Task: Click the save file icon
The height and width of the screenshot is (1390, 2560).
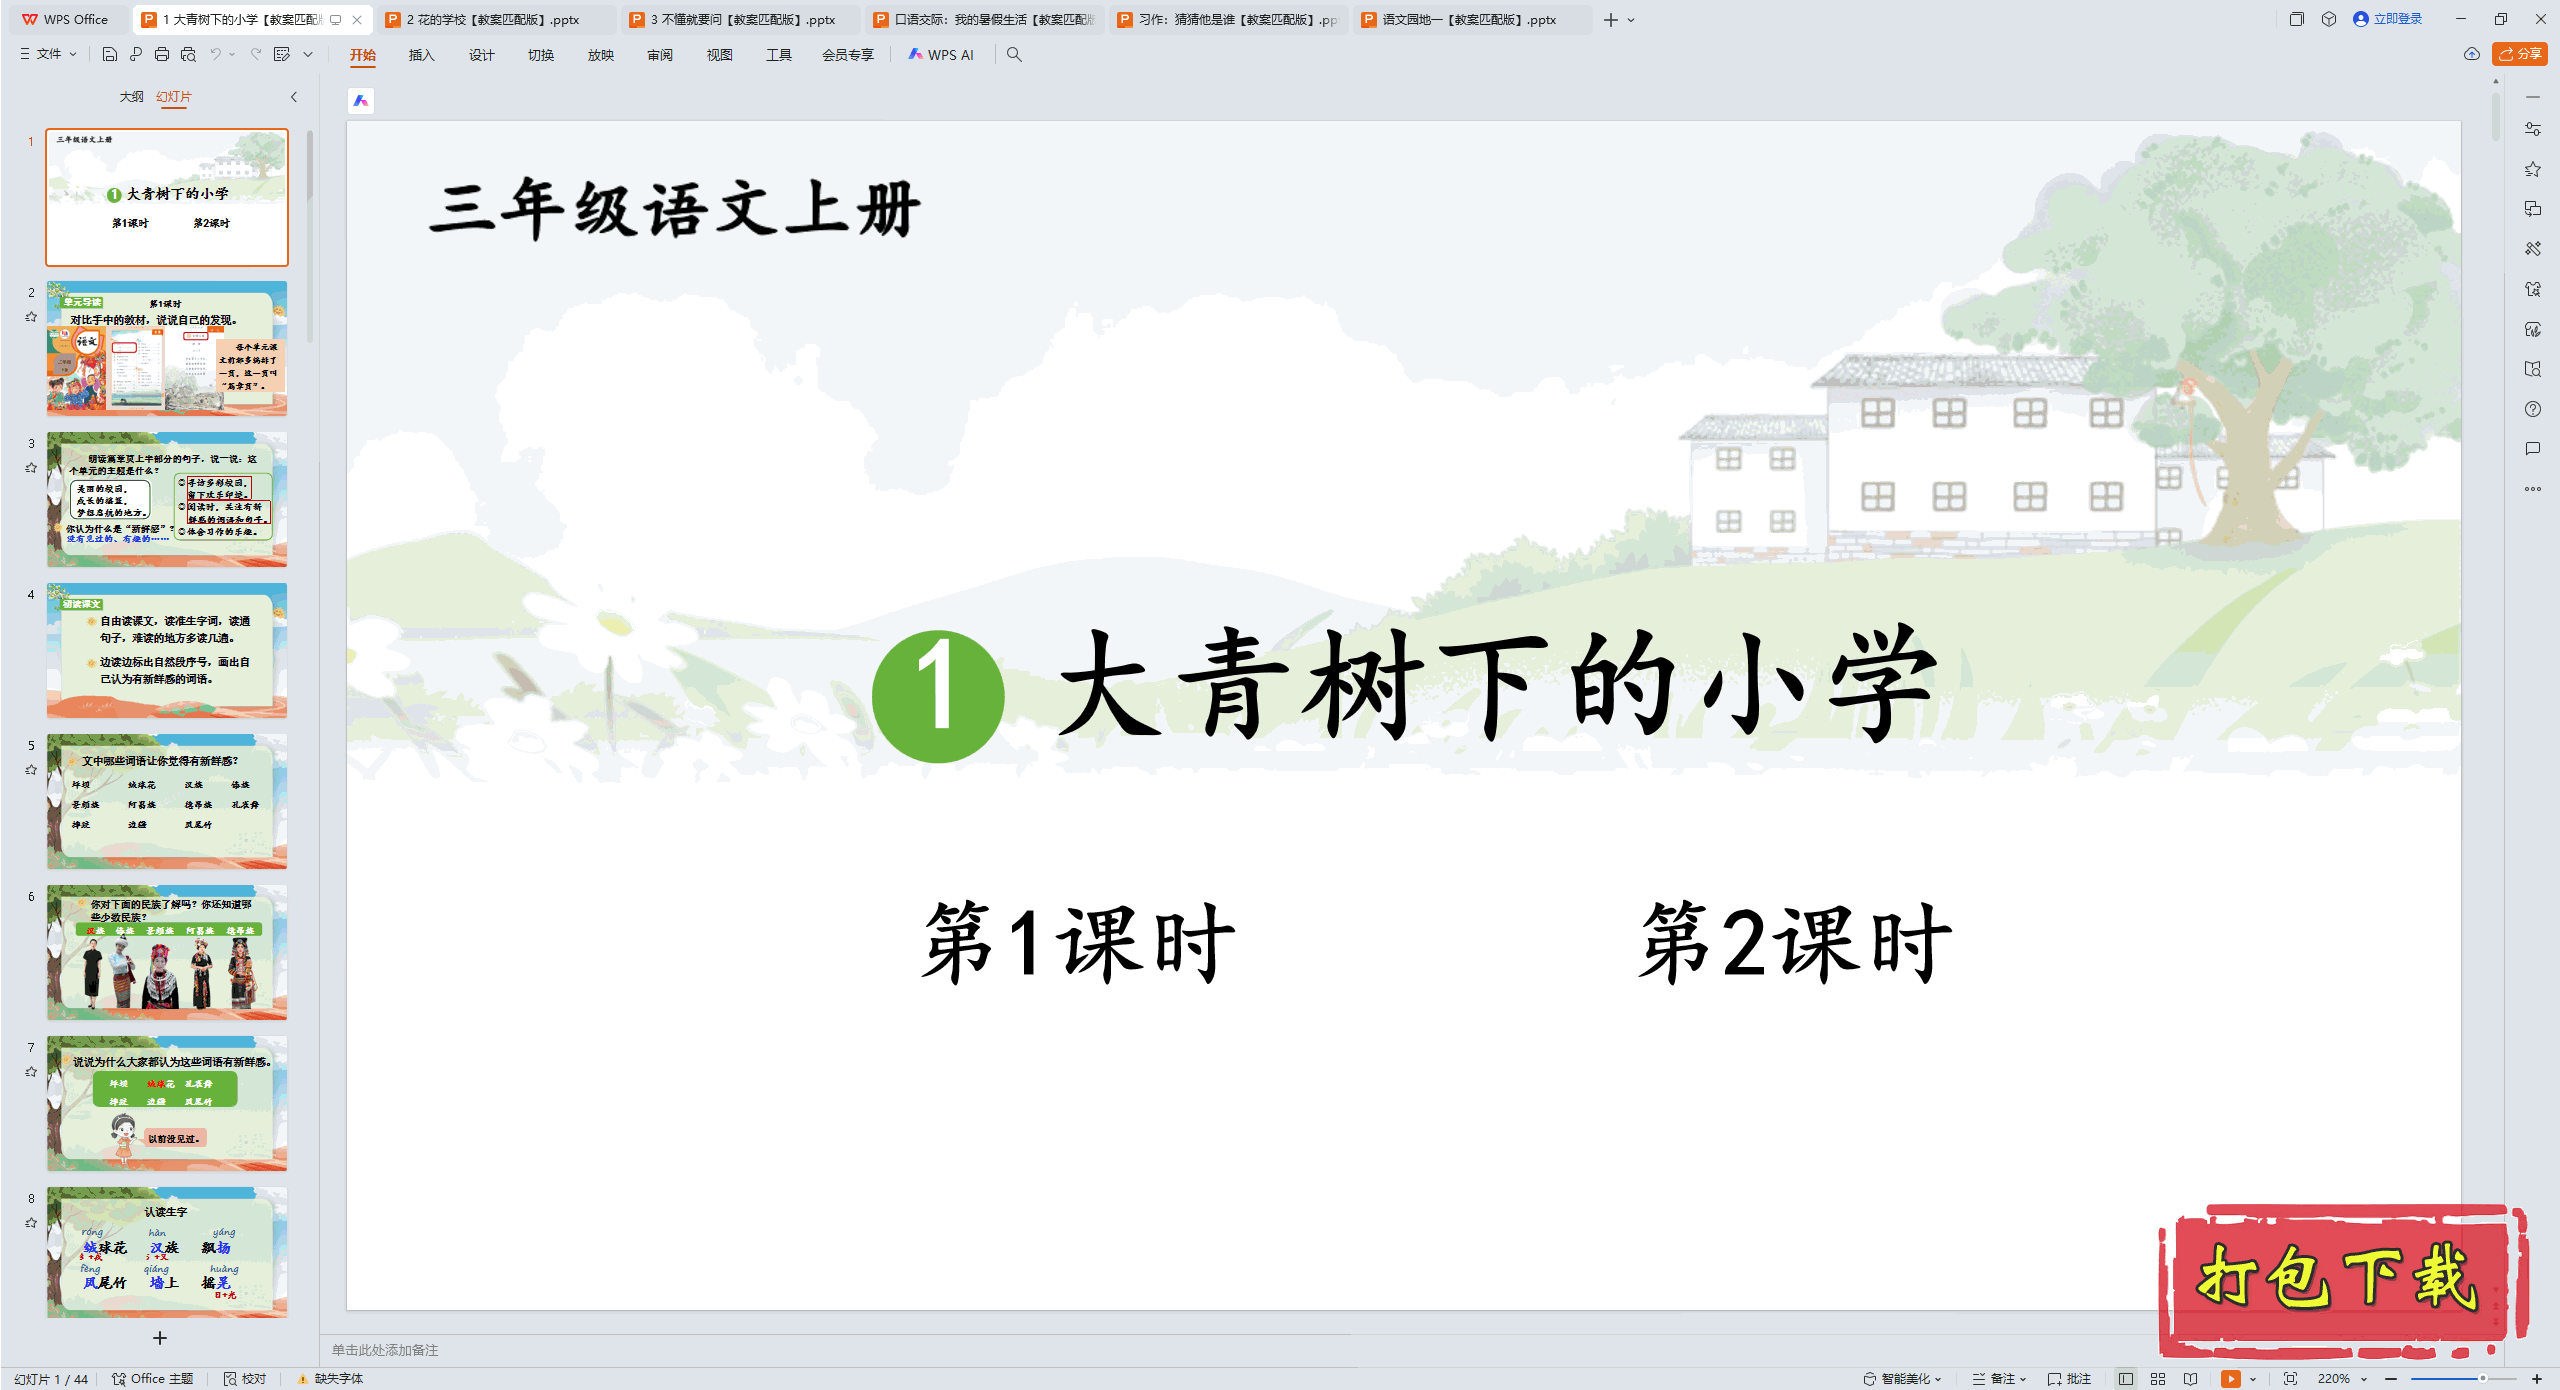Action: [x=110, y=54]
